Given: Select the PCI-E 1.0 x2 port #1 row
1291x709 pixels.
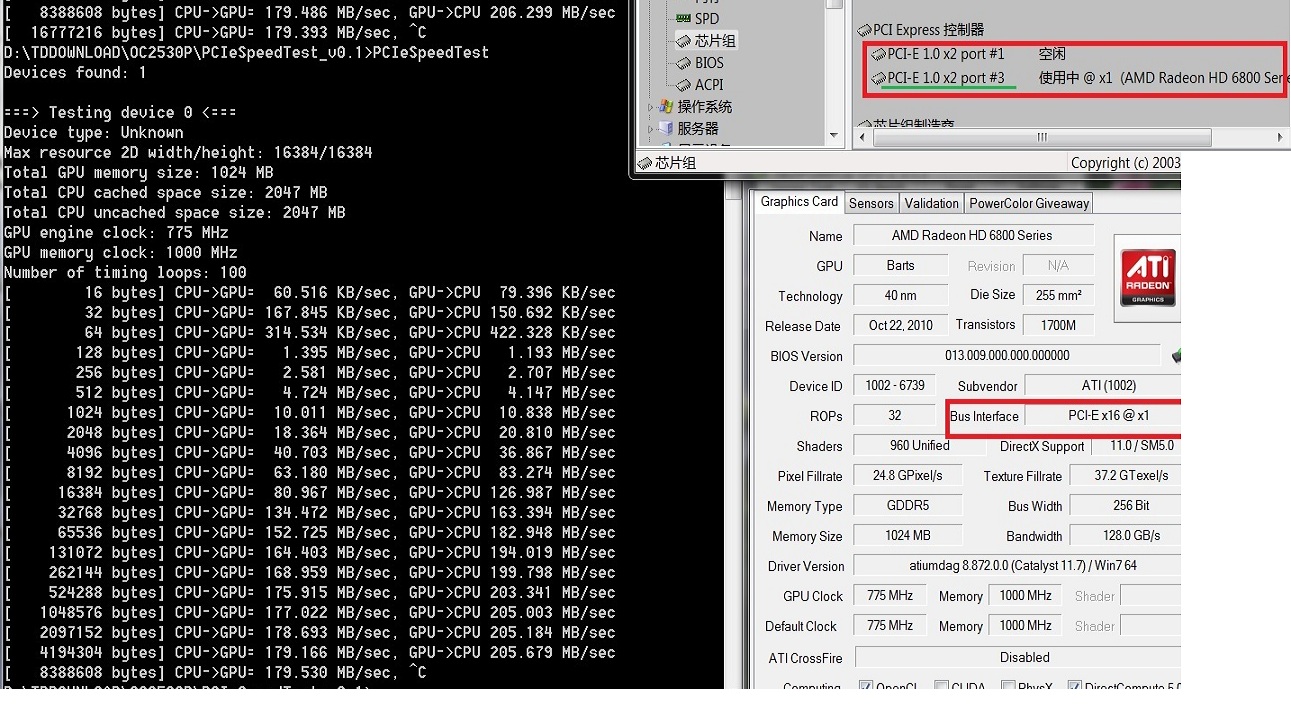Looking at the screenshot, I should [946, 54].
